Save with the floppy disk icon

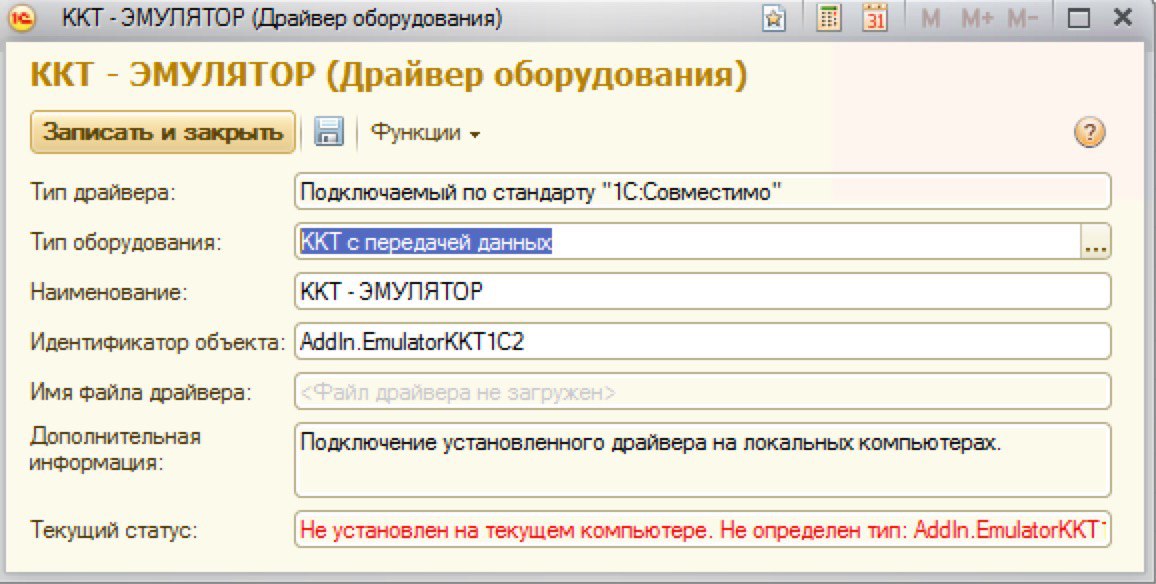tap(329, 132)
